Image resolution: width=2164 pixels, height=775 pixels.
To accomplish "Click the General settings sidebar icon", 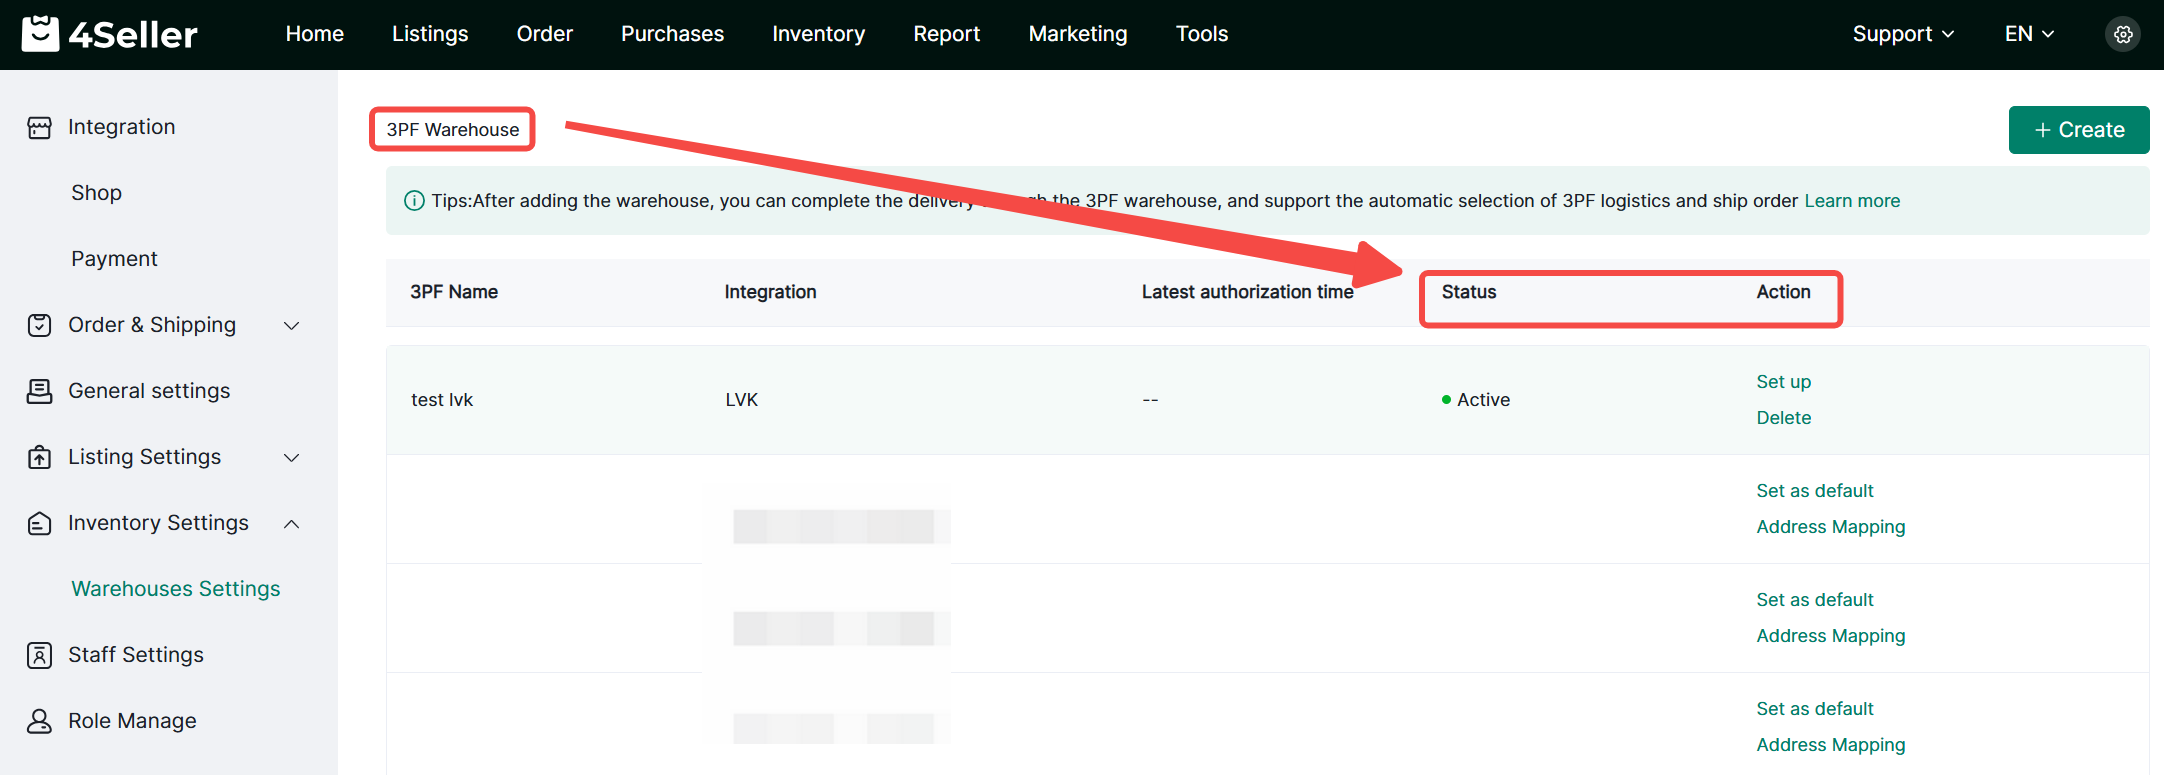I will [39, 391].
